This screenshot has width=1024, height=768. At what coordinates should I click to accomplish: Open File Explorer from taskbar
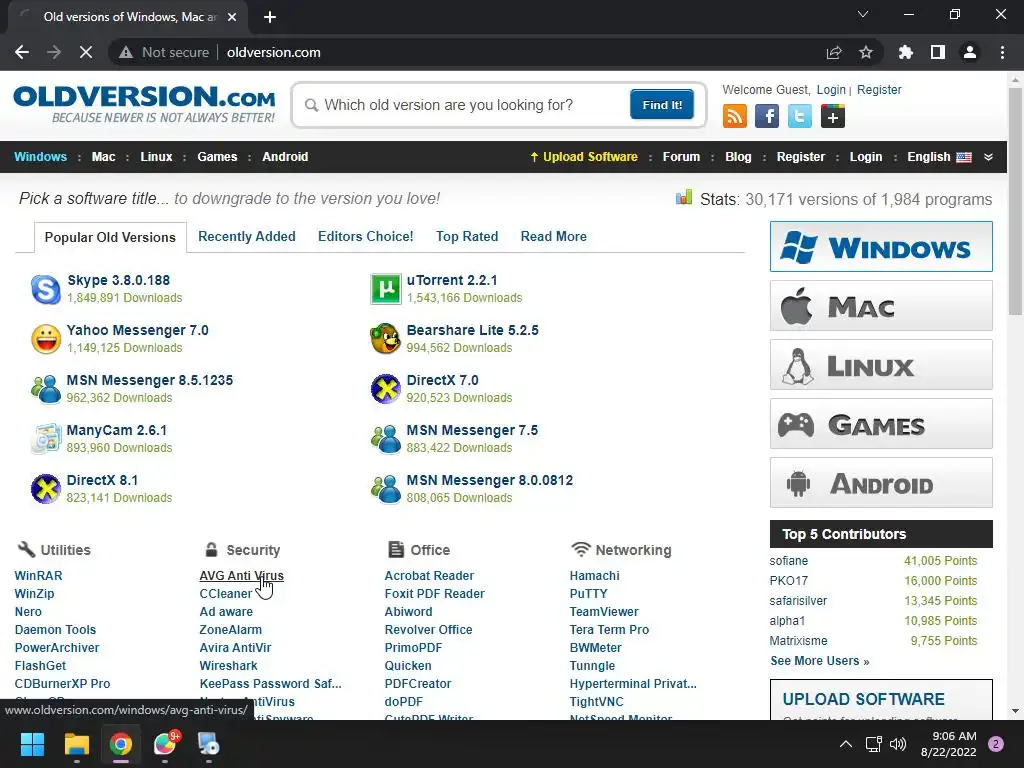76,744
